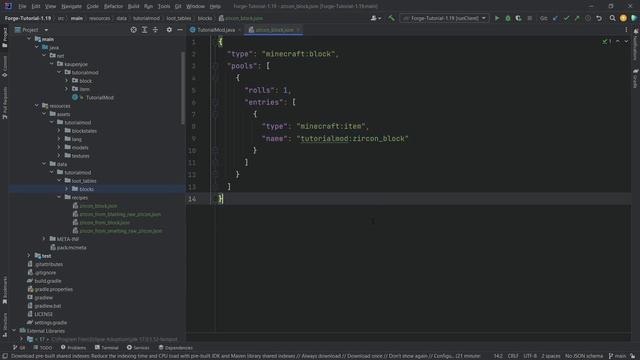Open Project panel settings gear
Viewport: 640px width, 360px height.
coord(169,30)
